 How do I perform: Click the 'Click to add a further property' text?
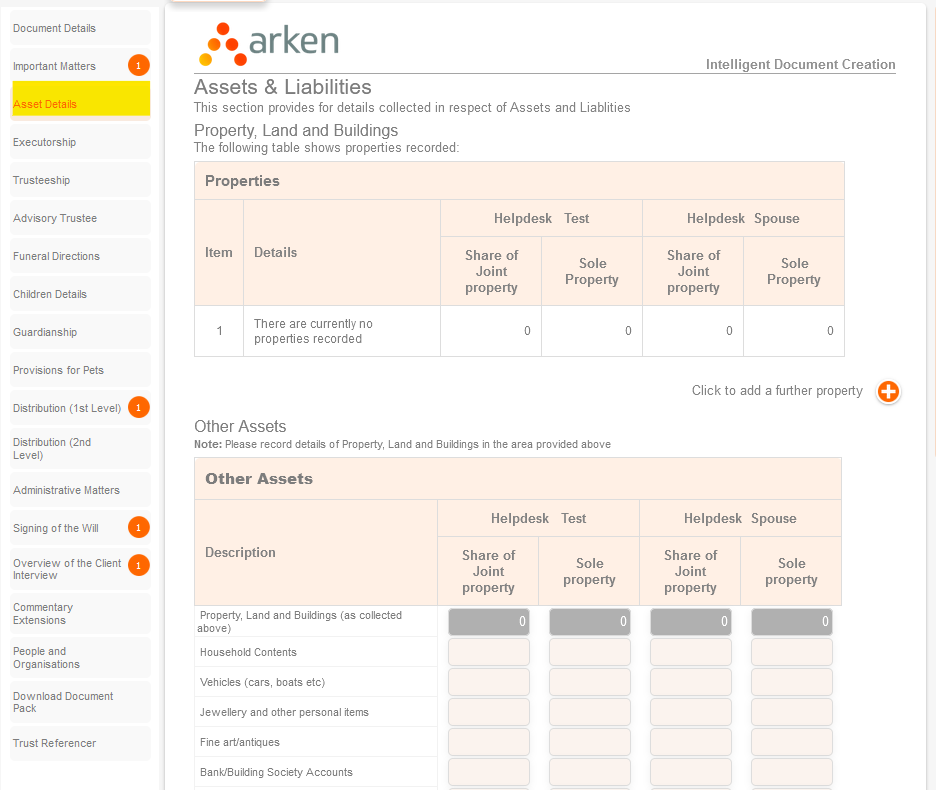[776, 391]
